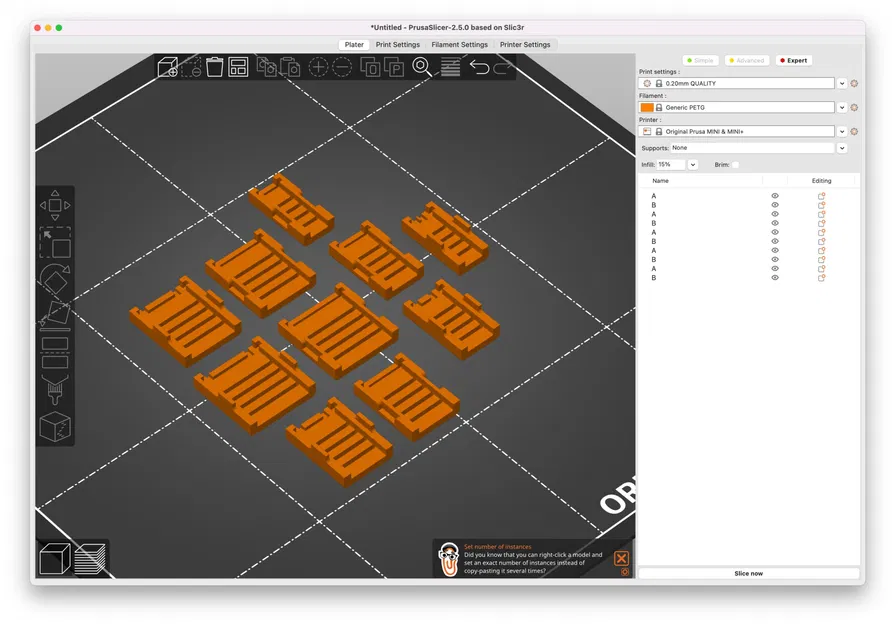Open the 0.20mm QUALITY preset combo box
Image resolution: width=895 pixels, height=625 pixels.
coord(736,83)
